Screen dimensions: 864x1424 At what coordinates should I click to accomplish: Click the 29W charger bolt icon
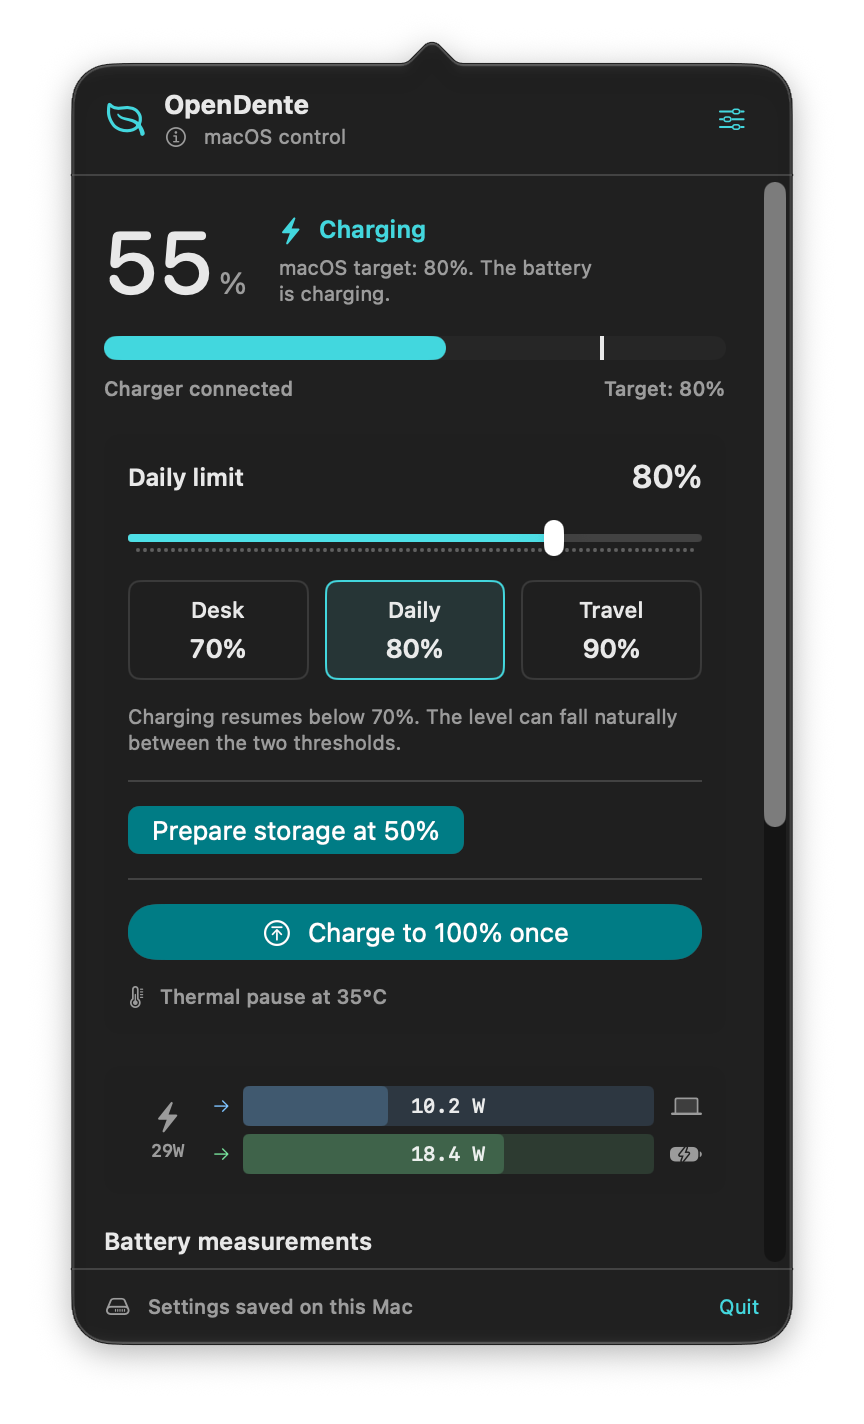[x=168, y=1116]
